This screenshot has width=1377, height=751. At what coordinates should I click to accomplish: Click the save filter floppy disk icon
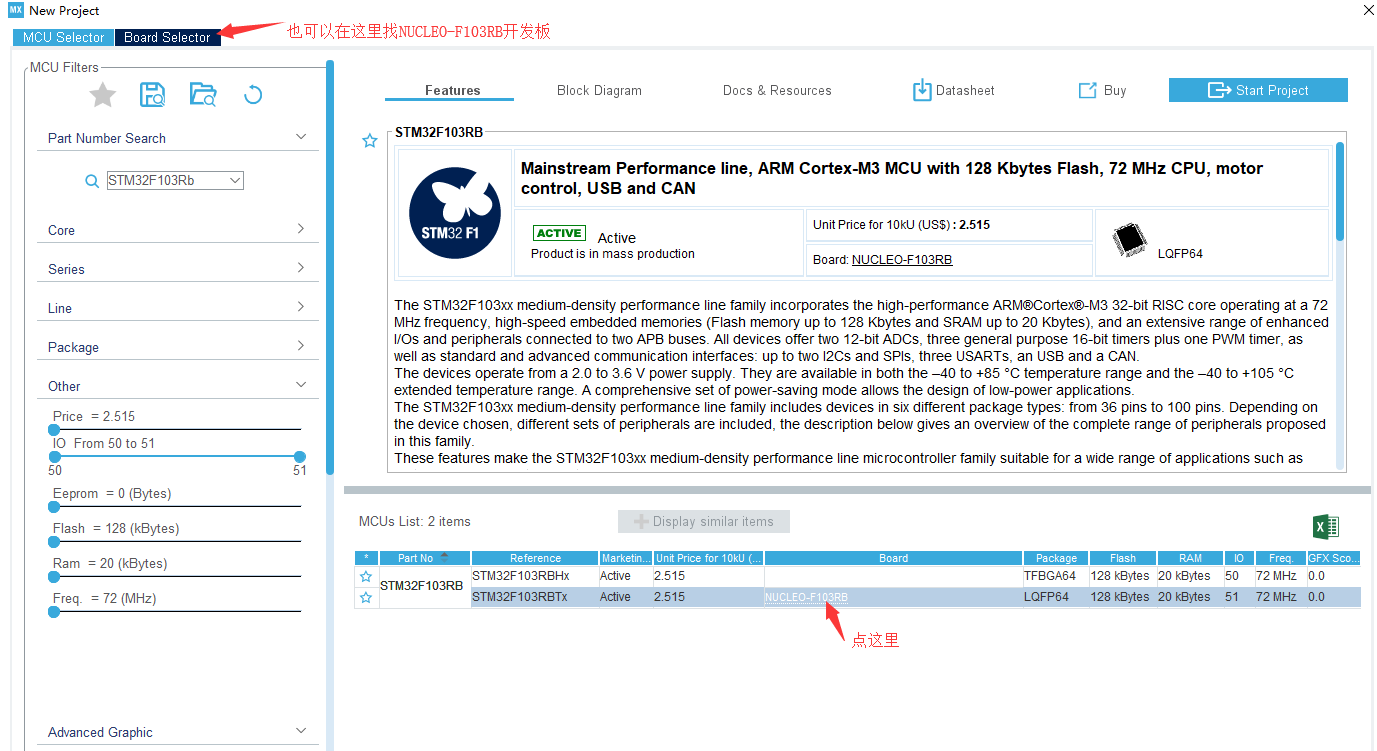[153, 95]
